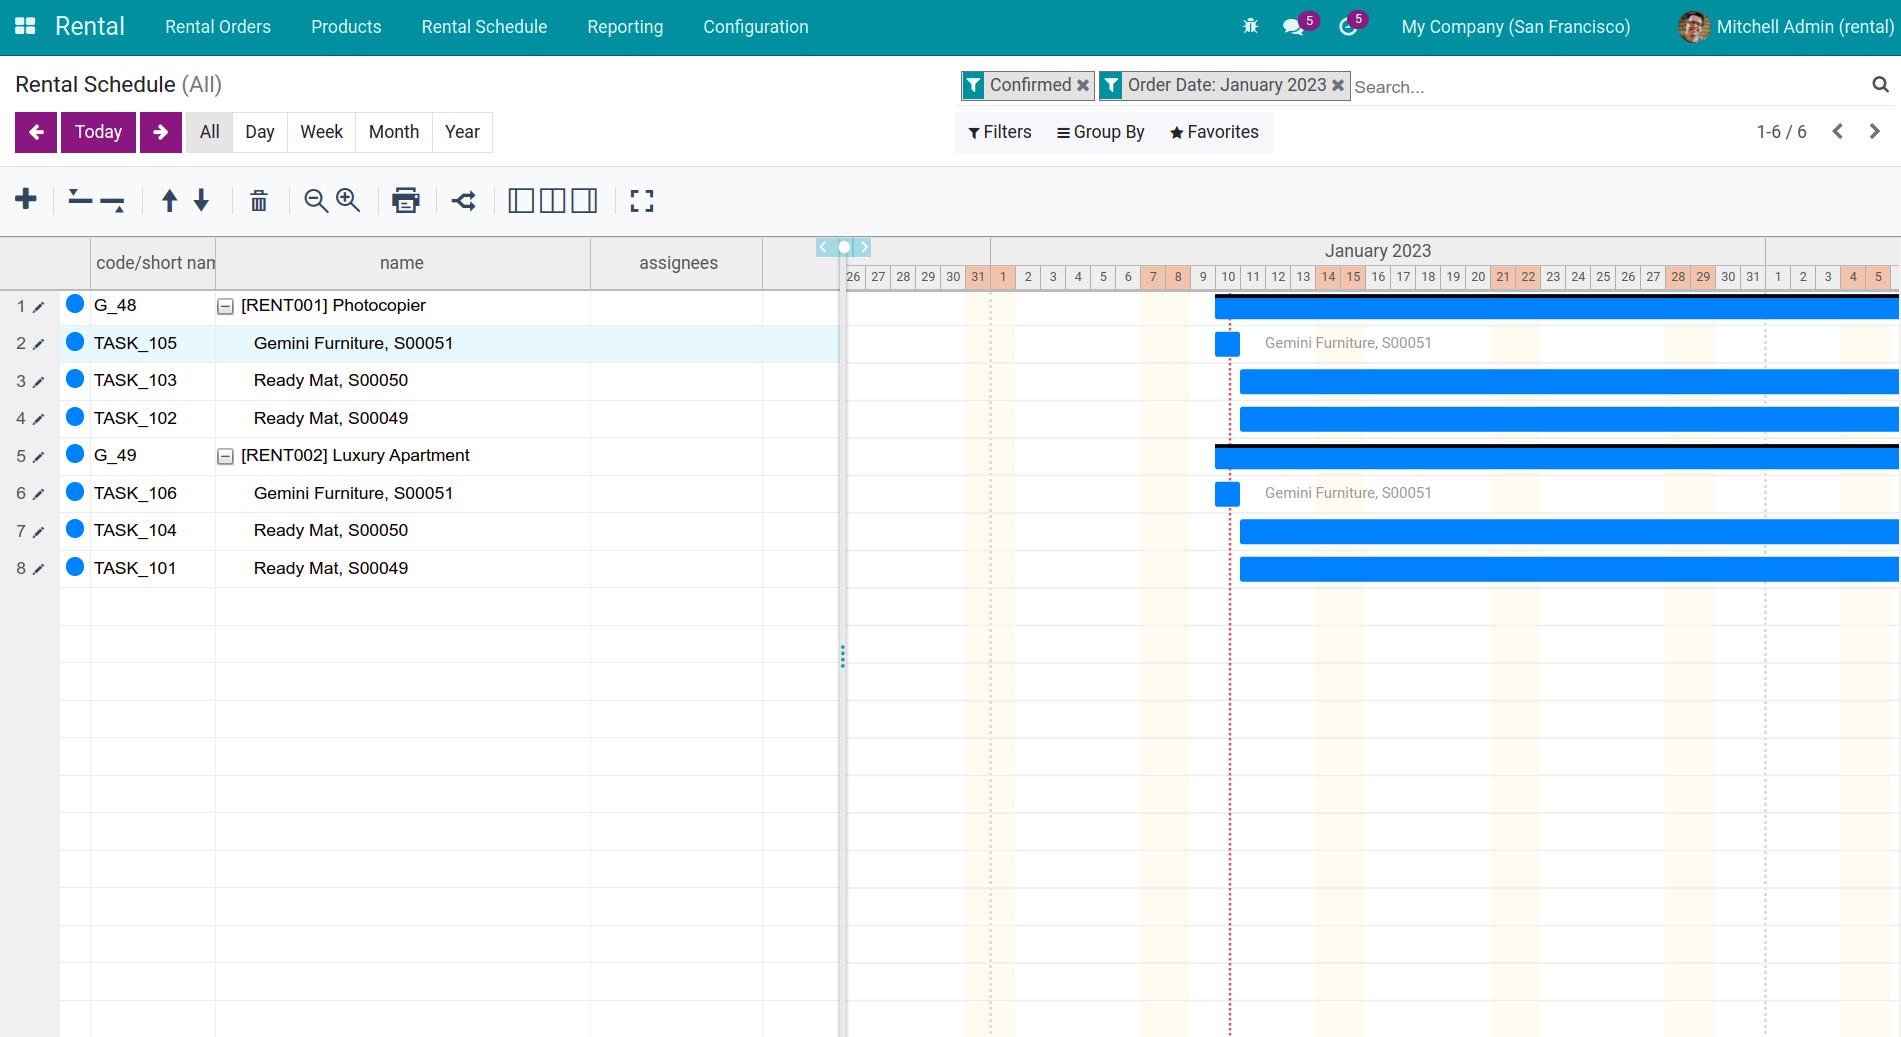This screenshot has width=1901, height=1037.
Task: Click the Today button
Action: tap(98, 132)
